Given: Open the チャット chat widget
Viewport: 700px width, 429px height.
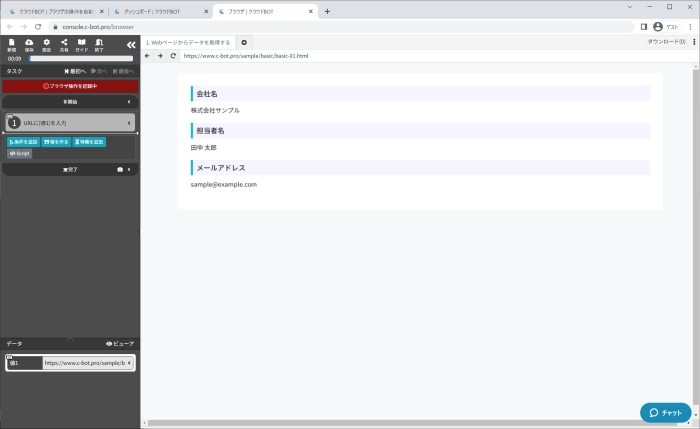Looking at the screenshot, I should click(x=665, y=412).
